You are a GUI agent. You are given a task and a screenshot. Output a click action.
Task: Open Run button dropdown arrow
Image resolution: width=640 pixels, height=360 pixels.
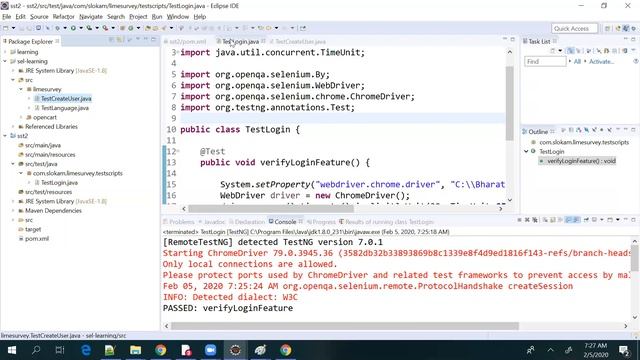point(81,28)
